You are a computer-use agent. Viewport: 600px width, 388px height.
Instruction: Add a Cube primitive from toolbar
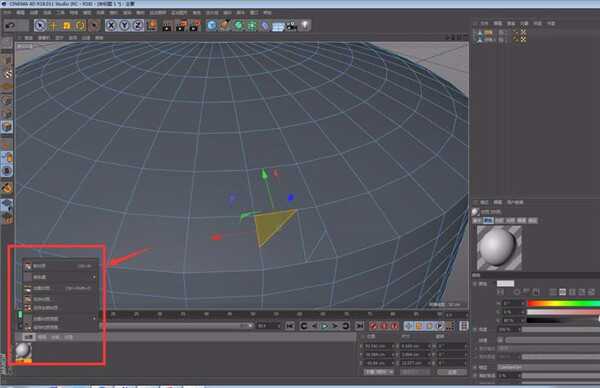coord(212,26)
